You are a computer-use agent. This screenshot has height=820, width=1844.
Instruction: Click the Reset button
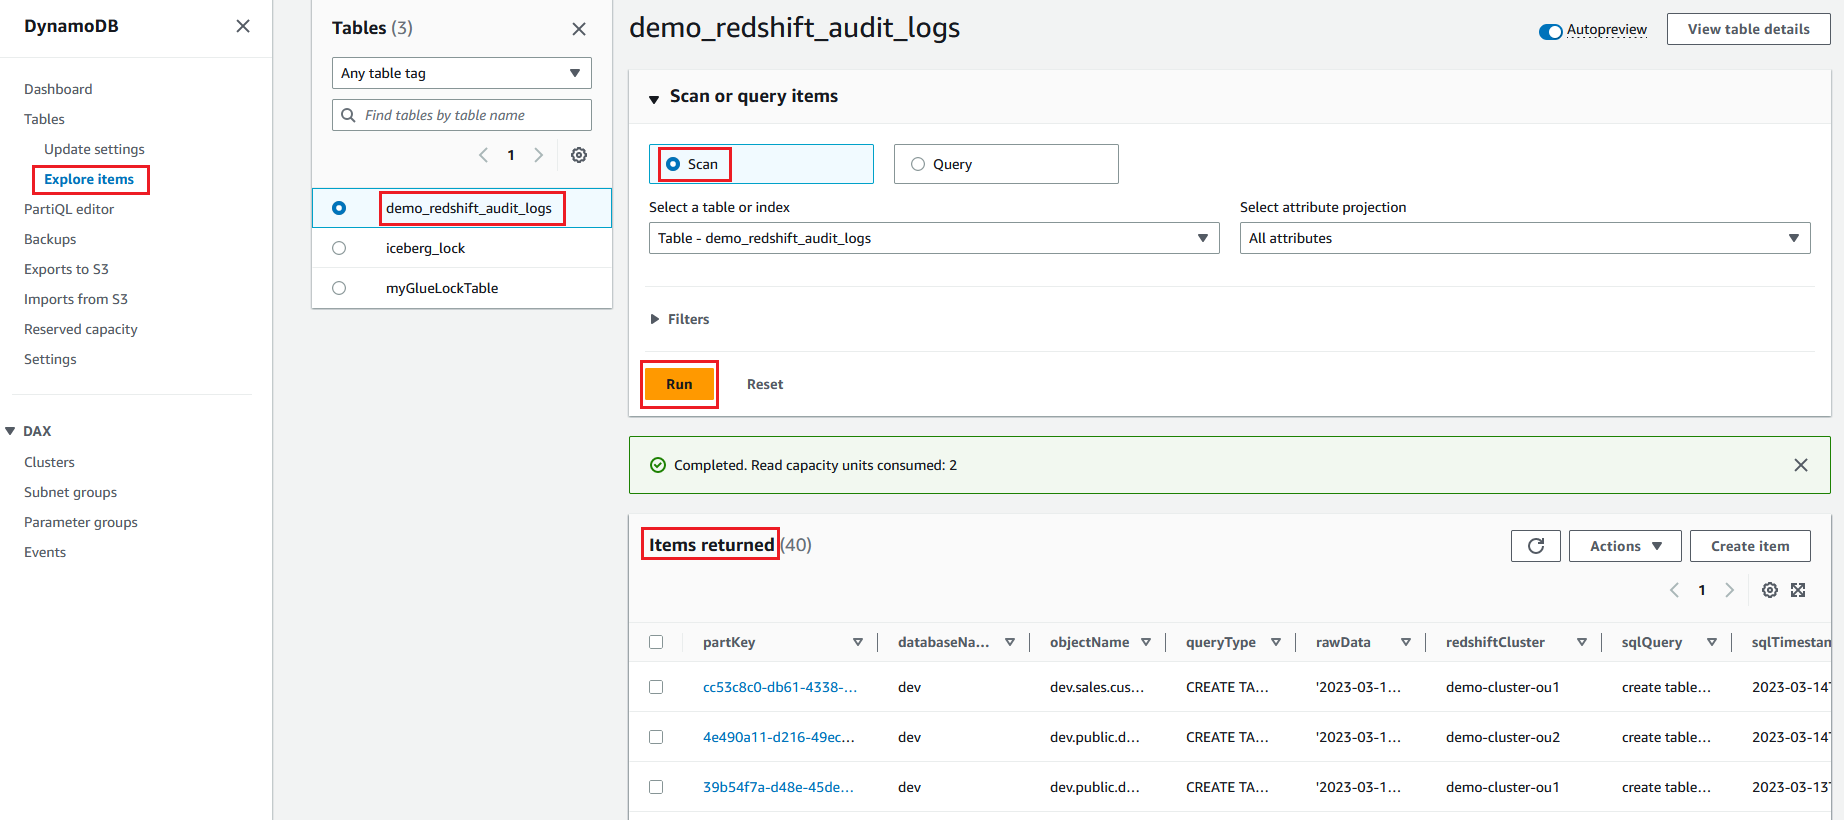click(765, 384)
